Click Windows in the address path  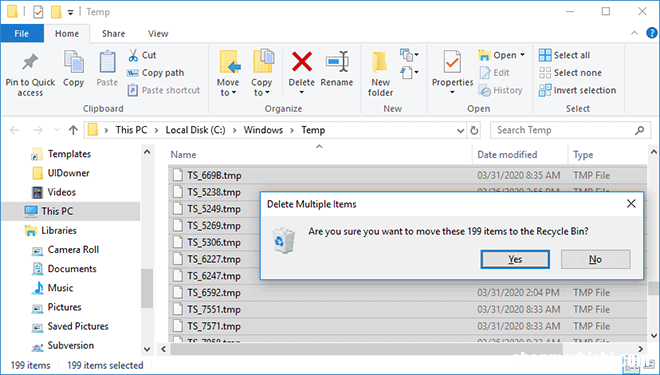tap(263, 130)
